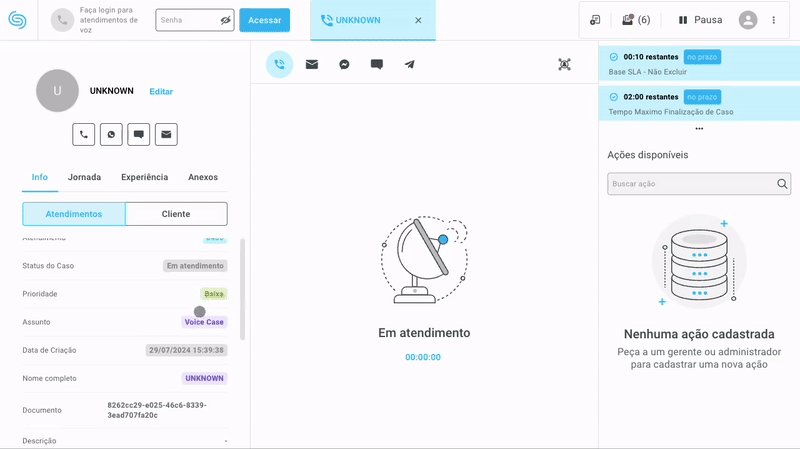This screenshot has height=449, width=800.
Task: Select the Telegram channel icon
Action: coord(409,64)
